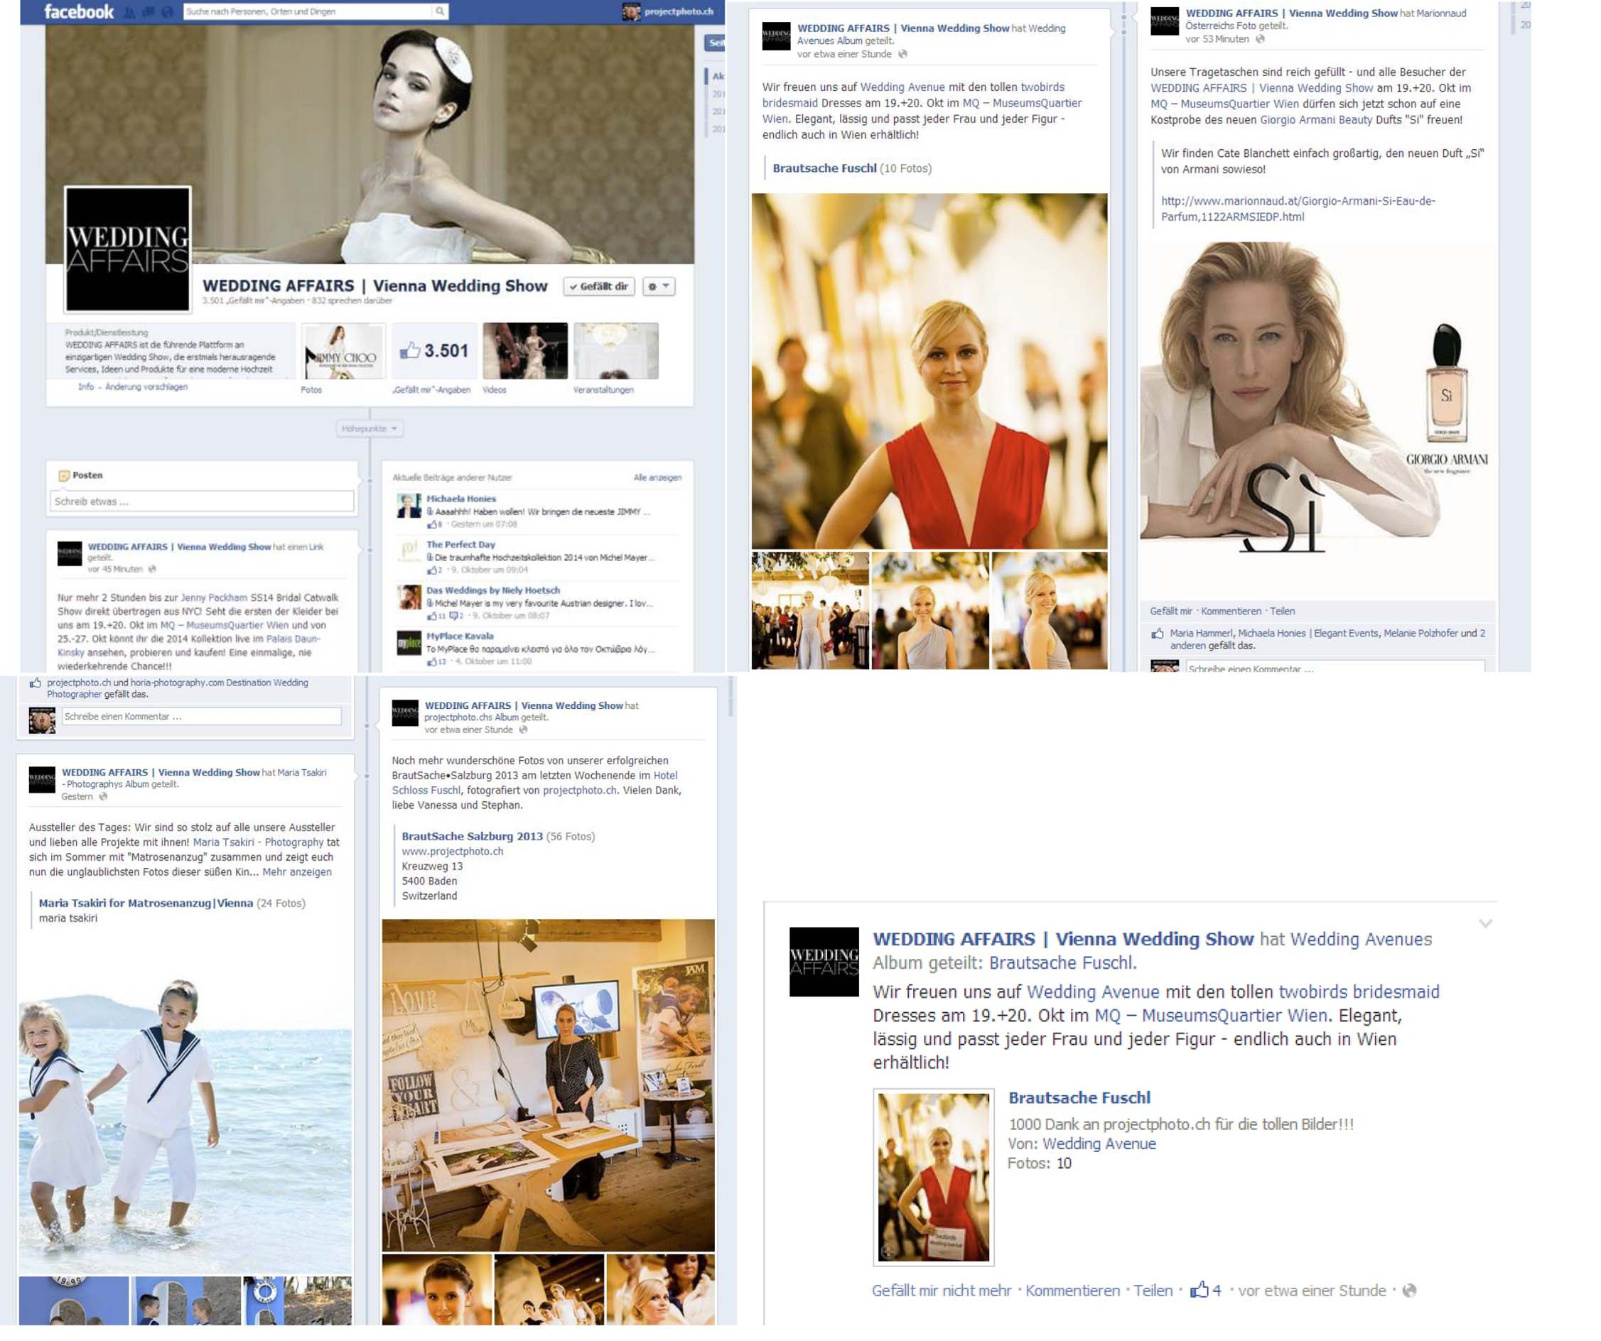
Task: Open notifications globe icon in header
Action: pos(167,13)
